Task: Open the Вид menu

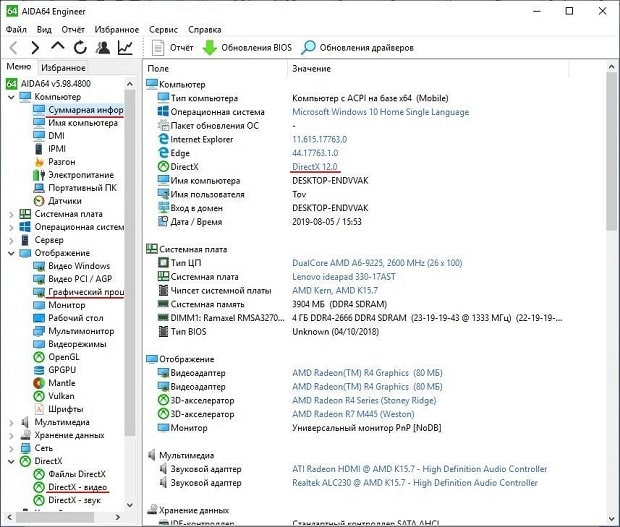Action: pyautogui.click(x=44, y=30)
